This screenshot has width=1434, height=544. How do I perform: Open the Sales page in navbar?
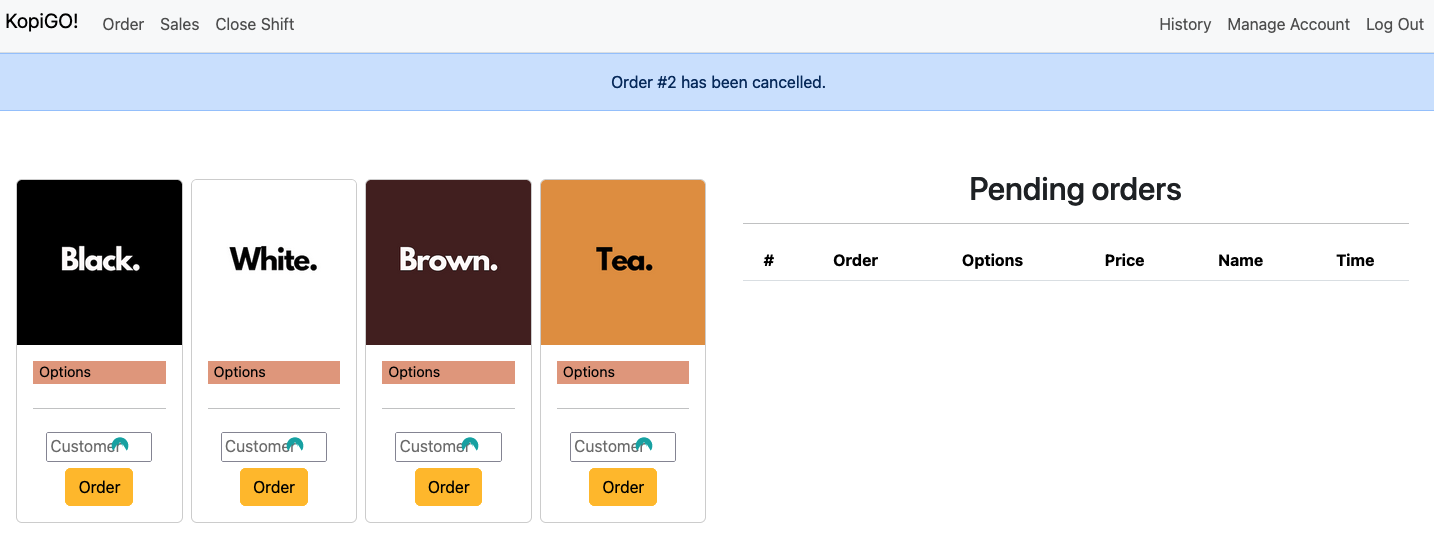click(x=180, y=24)
